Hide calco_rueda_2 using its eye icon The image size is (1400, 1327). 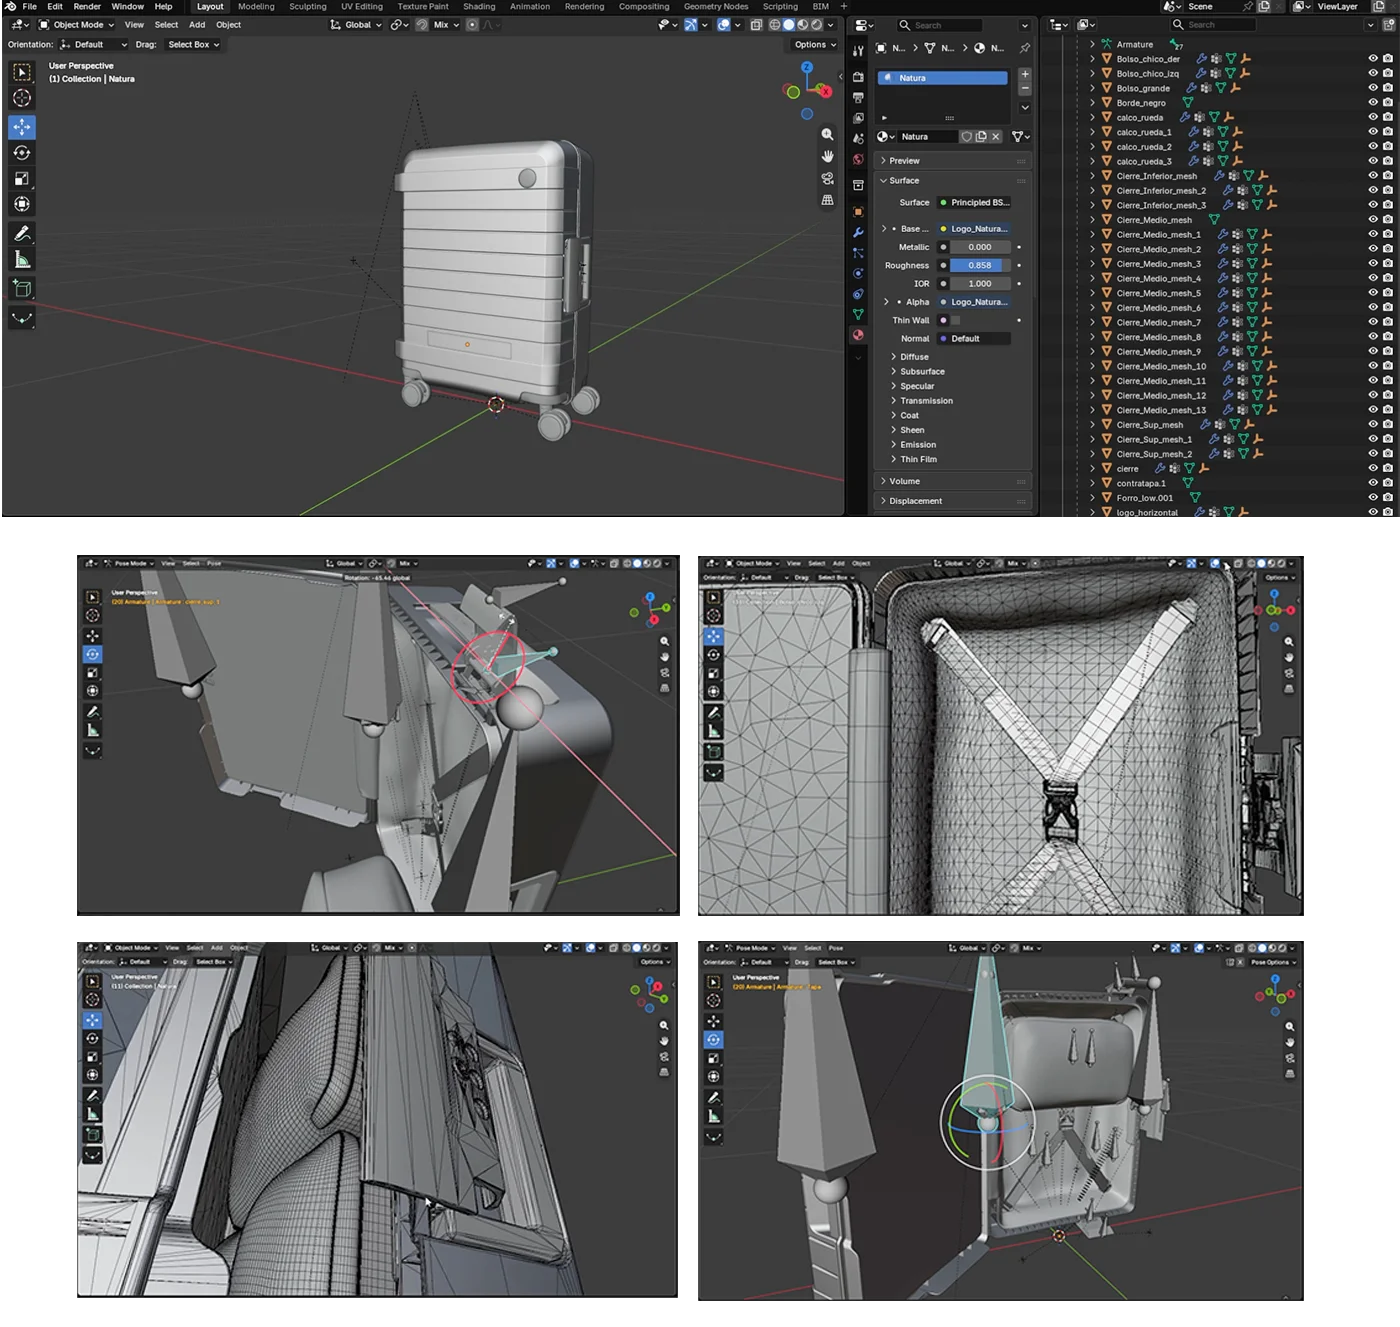coord(1373,147)
